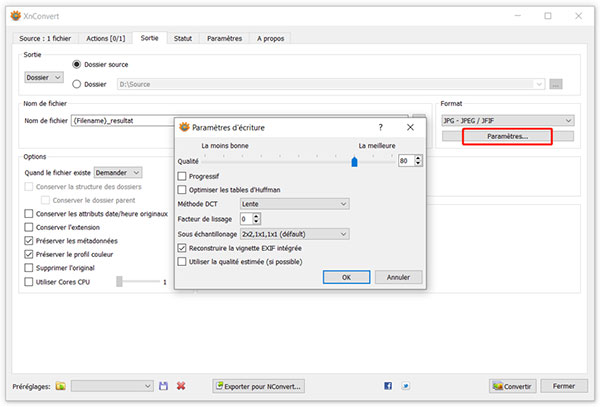Check Utiliser la qualité estimée option
The height and width of the screenshot is (407, 600).
click(x=182, y=262)
